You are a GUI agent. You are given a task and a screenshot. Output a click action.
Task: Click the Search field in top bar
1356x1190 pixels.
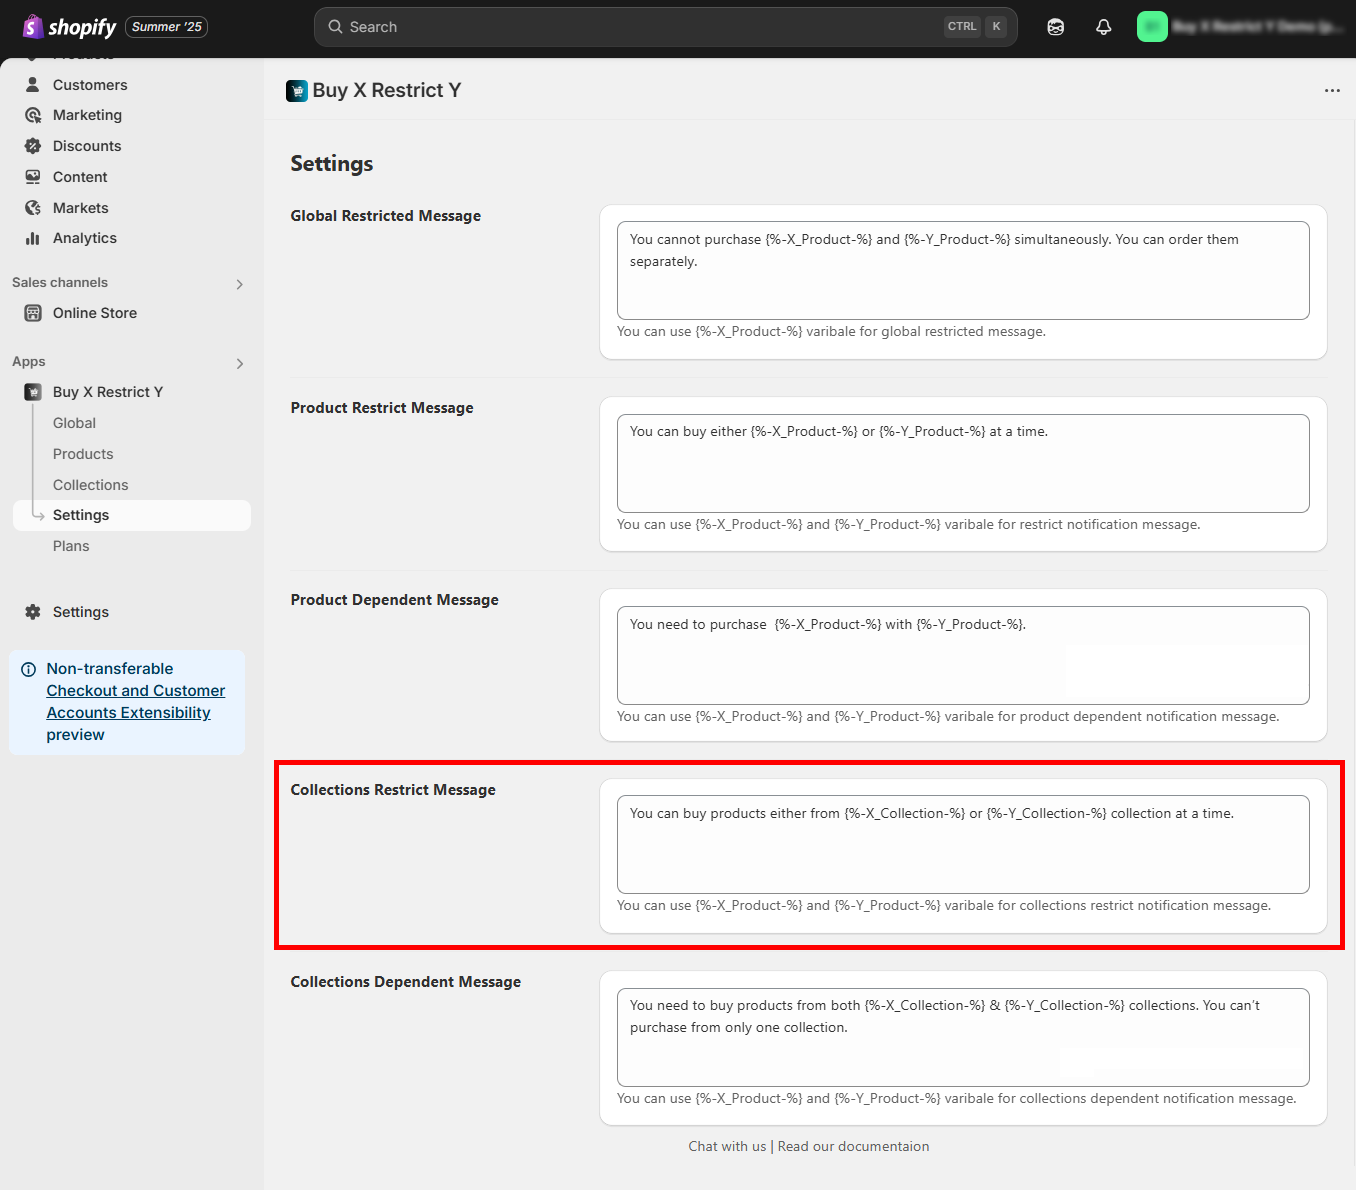[x=640, y=27]
